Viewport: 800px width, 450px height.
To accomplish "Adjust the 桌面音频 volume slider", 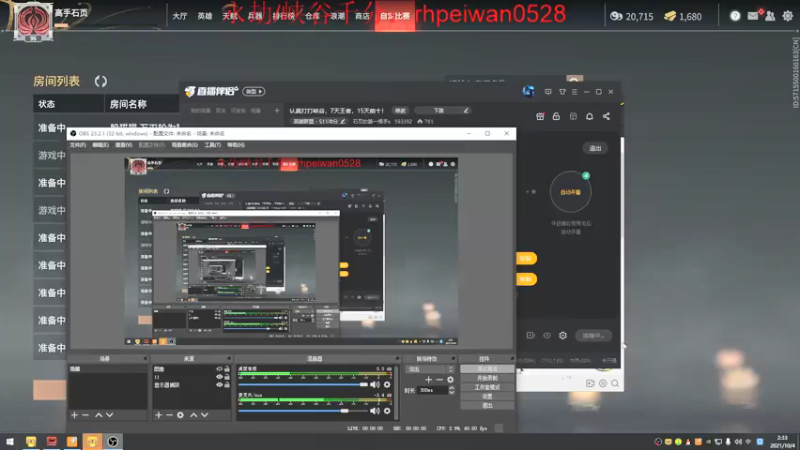I will coord(303,385).
